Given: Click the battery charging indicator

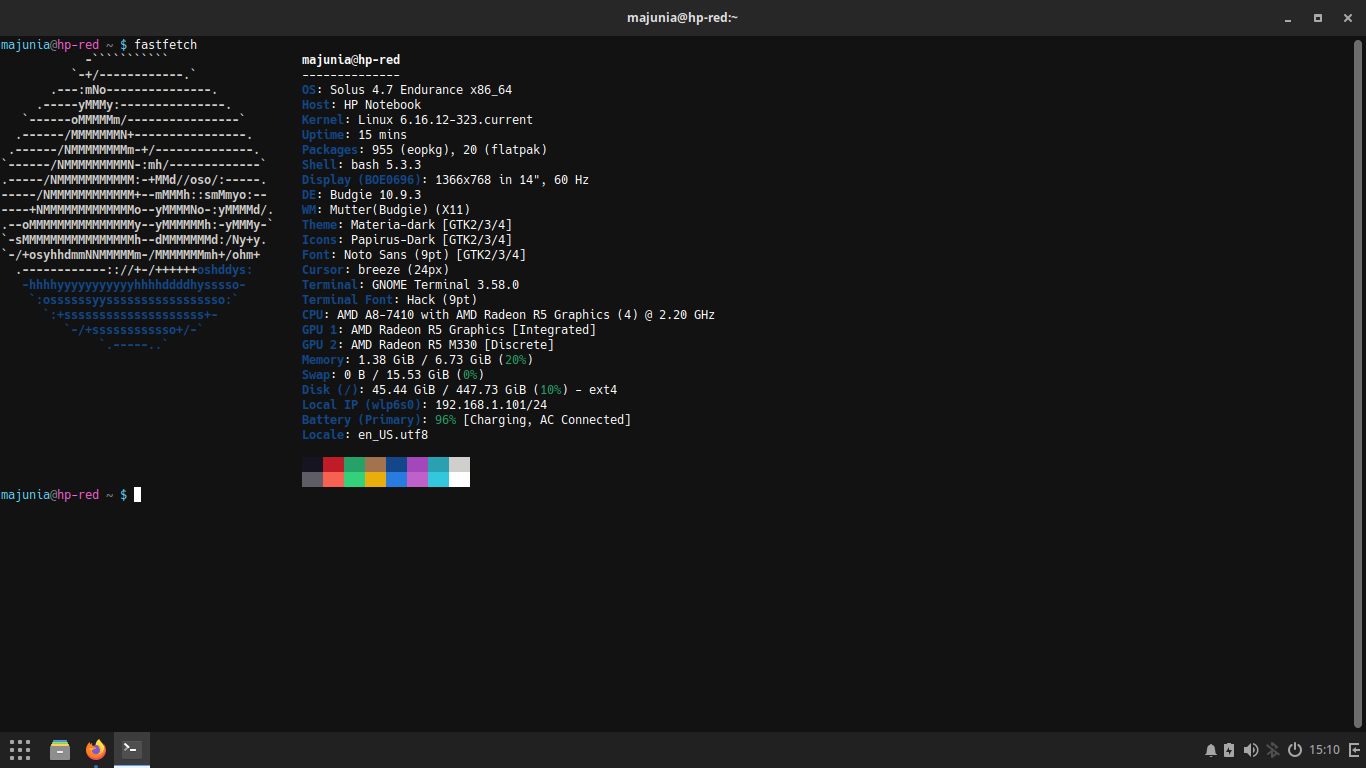Looking at the screenshot, I should tap(1229, 750).
